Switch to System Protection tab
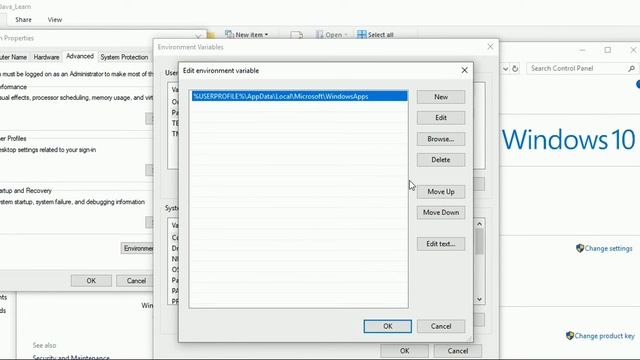The height and width of the screenshot is (360, 640). (124, 57)
